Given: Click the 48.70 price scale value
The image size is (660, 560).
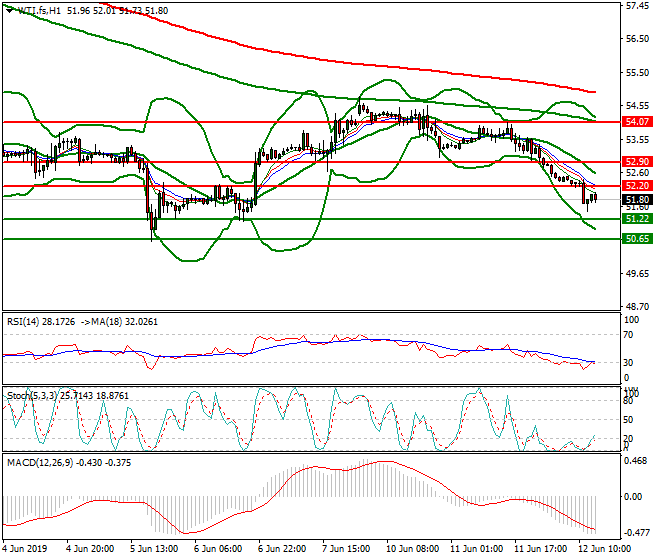Looking at the screenshot, I should [637, 307].
